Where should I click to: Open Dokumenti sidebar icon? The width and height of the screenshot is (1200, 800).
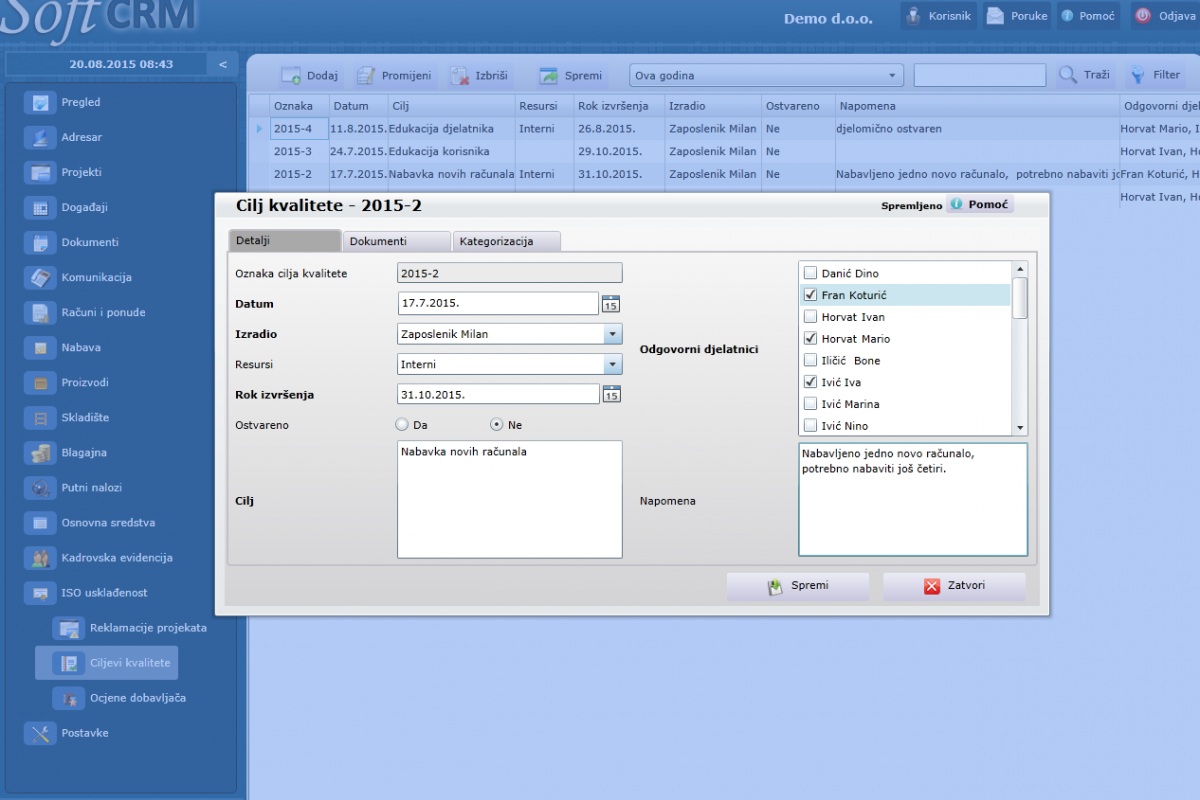[x=41, y=242]
